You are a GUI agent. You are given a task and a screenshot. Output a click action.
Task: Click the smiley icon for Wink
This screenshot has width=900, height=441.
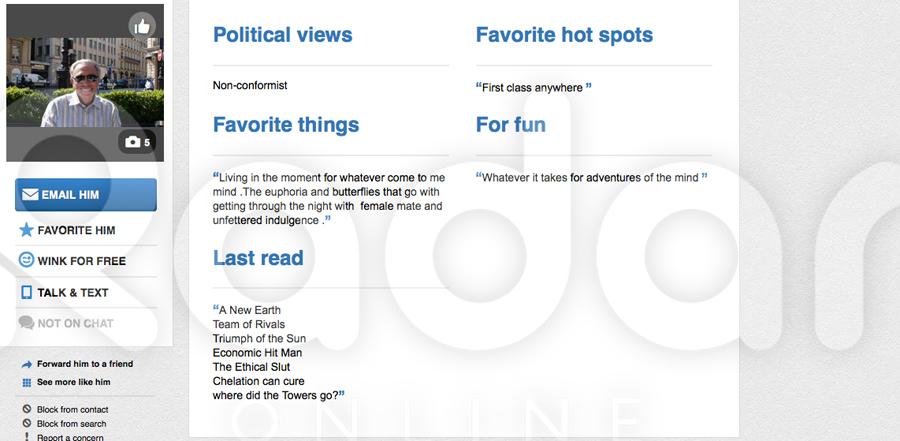[27, 260]
